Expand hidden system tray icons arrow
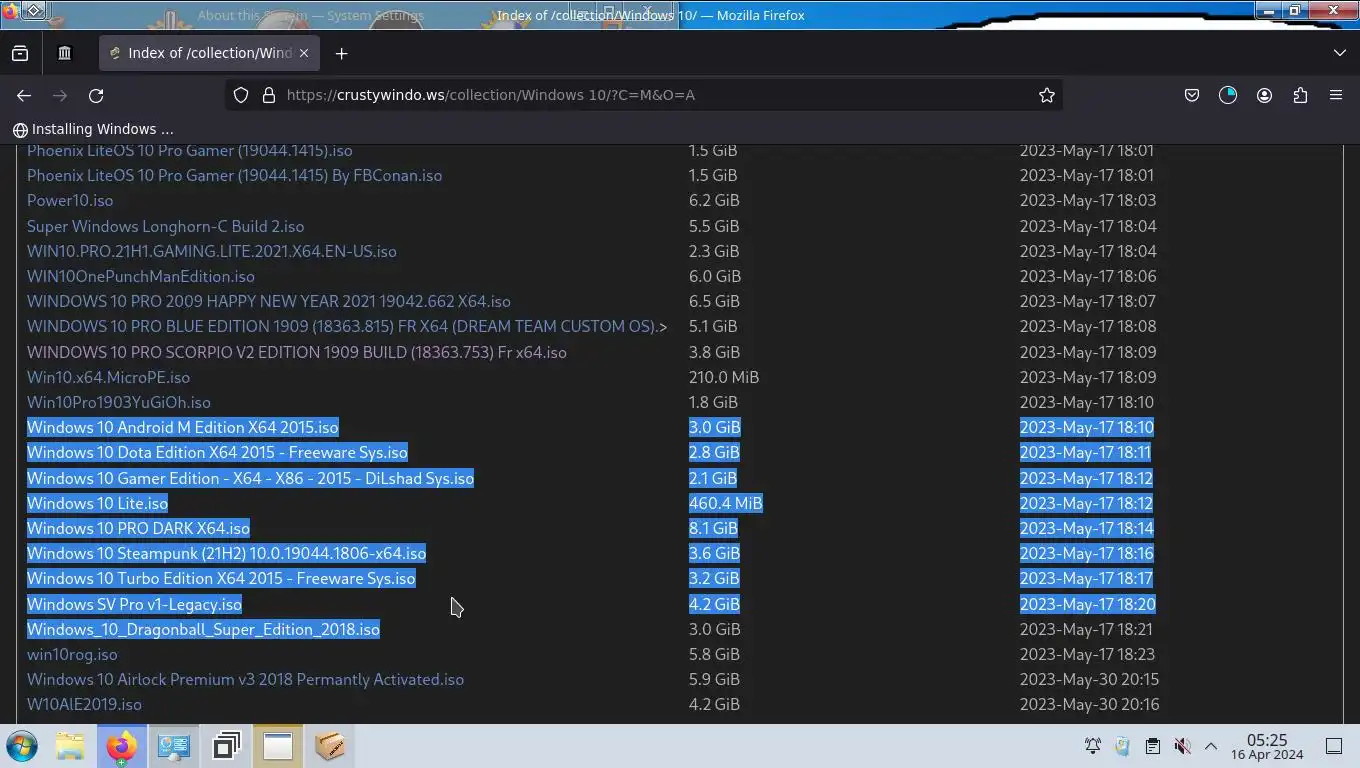 1211,746
